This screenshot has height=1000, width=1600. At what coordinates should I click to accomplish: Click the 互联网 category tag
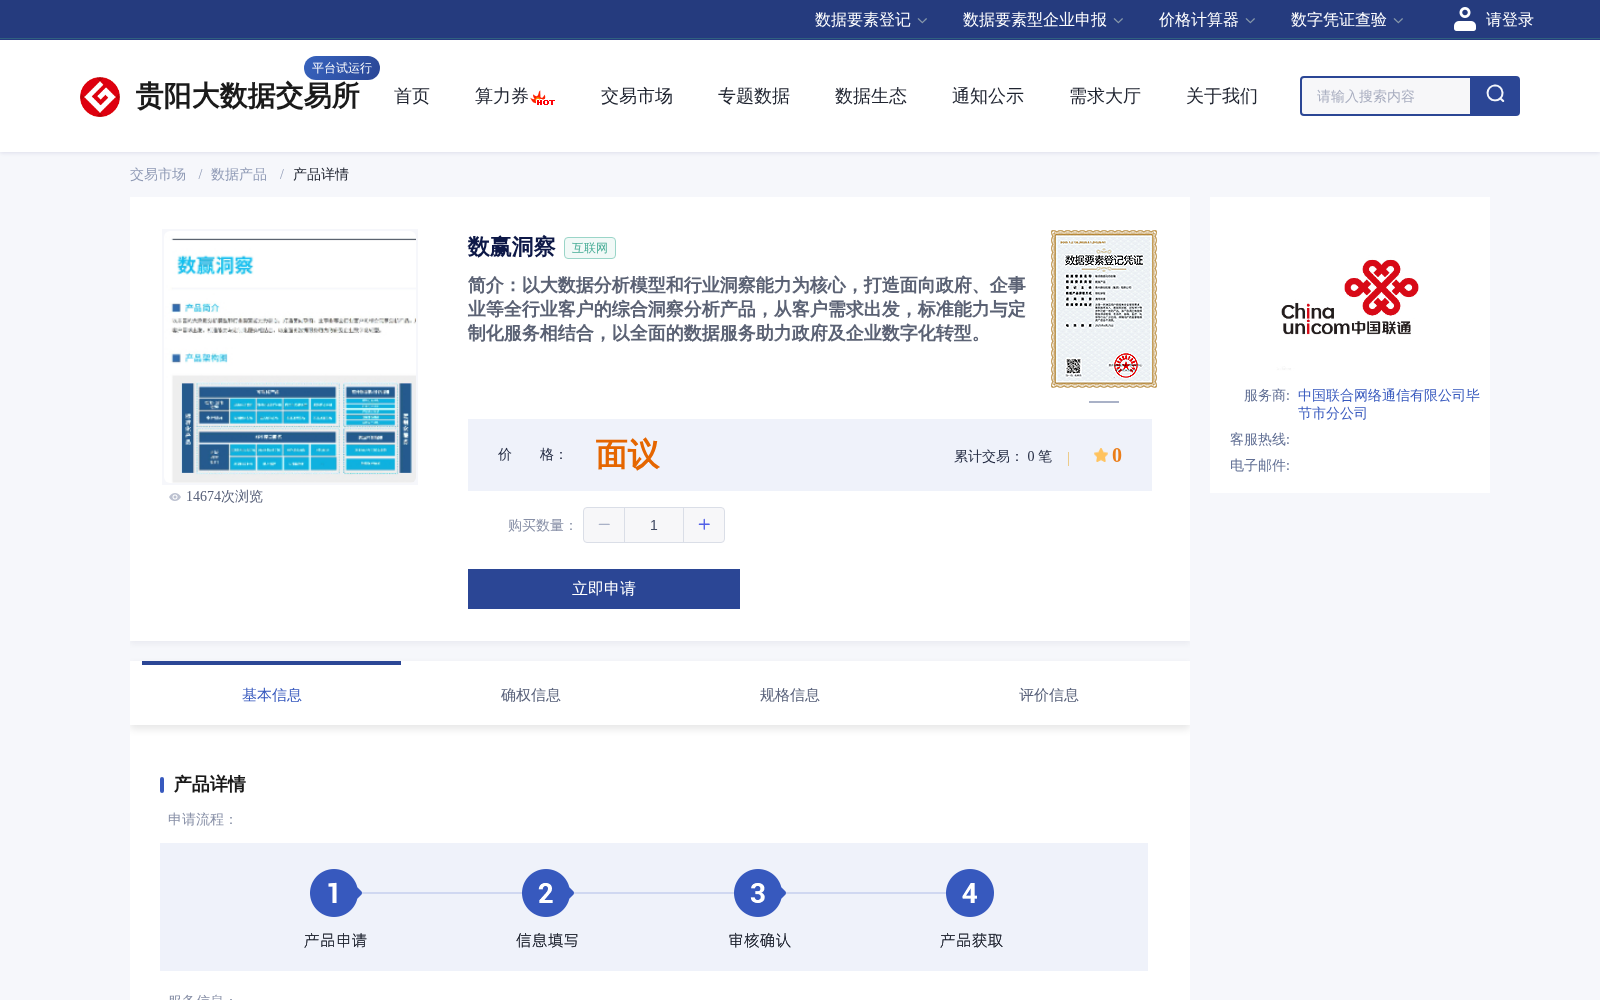pos(590,248)
